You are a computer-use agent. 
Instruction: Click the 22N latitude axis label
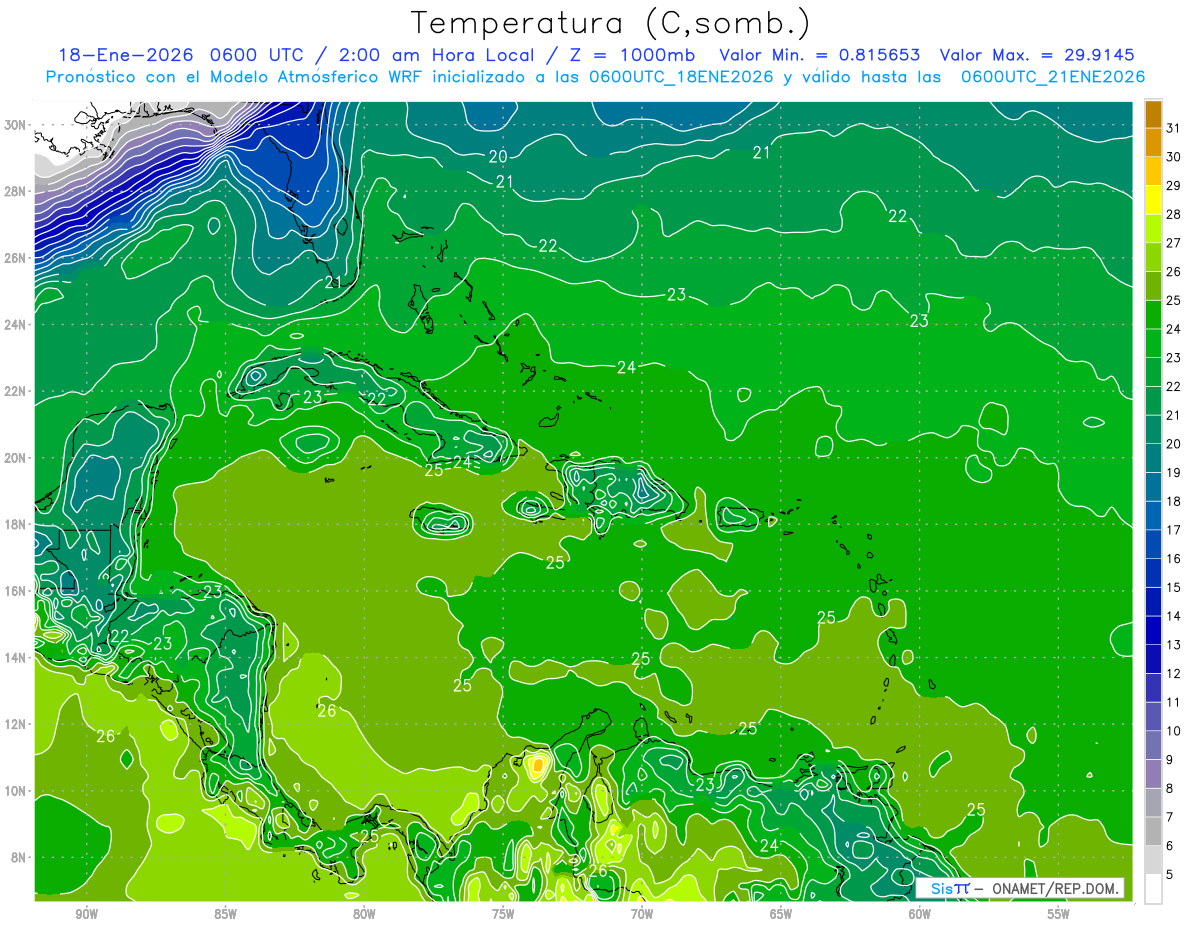click(17, 391)
